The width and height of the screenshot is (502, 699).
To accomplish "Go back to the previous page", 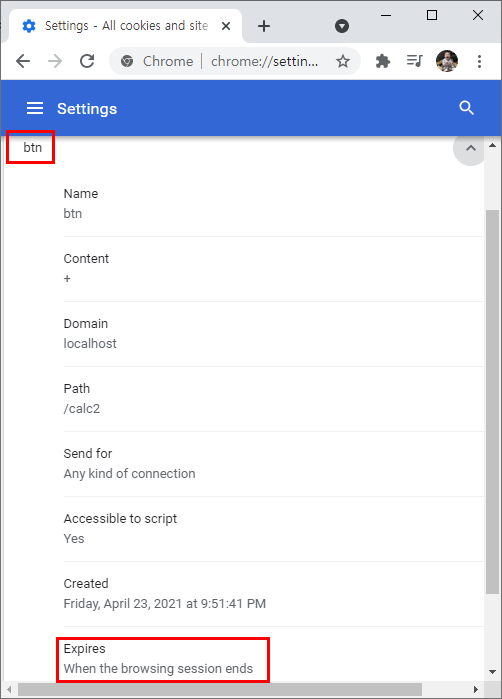I will pos(23,61).
